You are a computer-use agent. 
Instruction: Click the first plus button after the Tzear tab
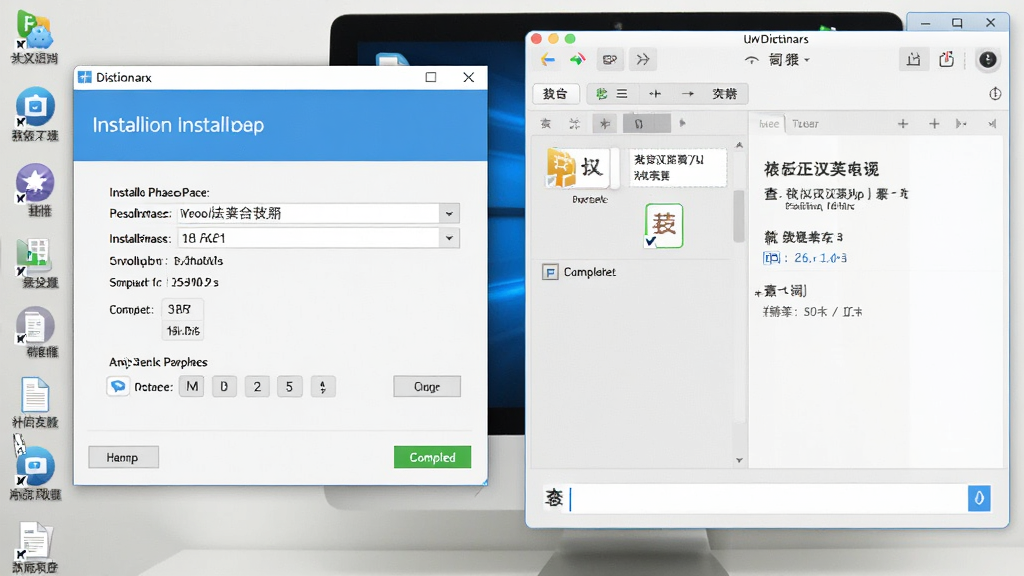coord(903,123)
